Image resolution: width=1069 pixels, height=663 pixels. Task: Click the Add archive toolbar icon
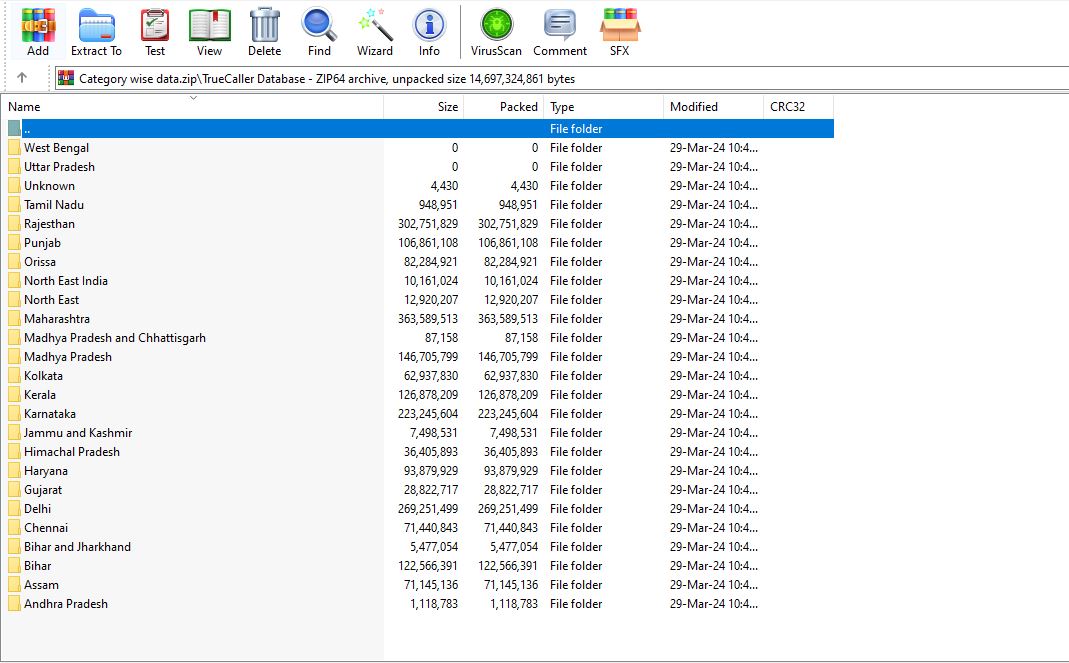pos(38,31)
